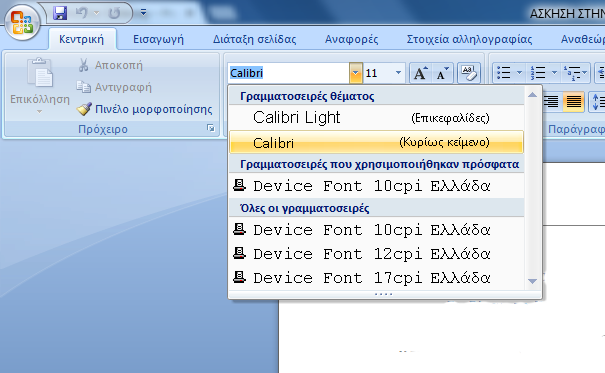Open the Αναθεώρηση tab

coord(583,39)
